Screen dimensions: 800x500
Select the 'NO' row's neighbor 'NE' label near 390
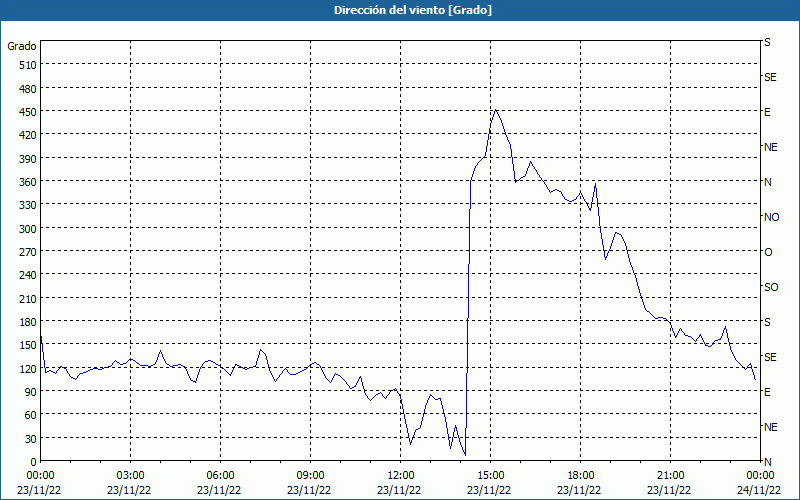(x=771, y=147)
